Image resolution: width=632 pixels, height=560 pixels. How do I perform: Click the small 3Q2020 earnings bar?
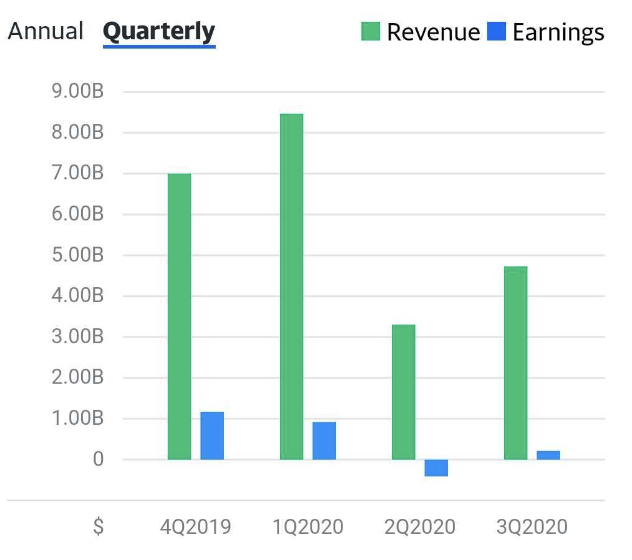(548, 455)
